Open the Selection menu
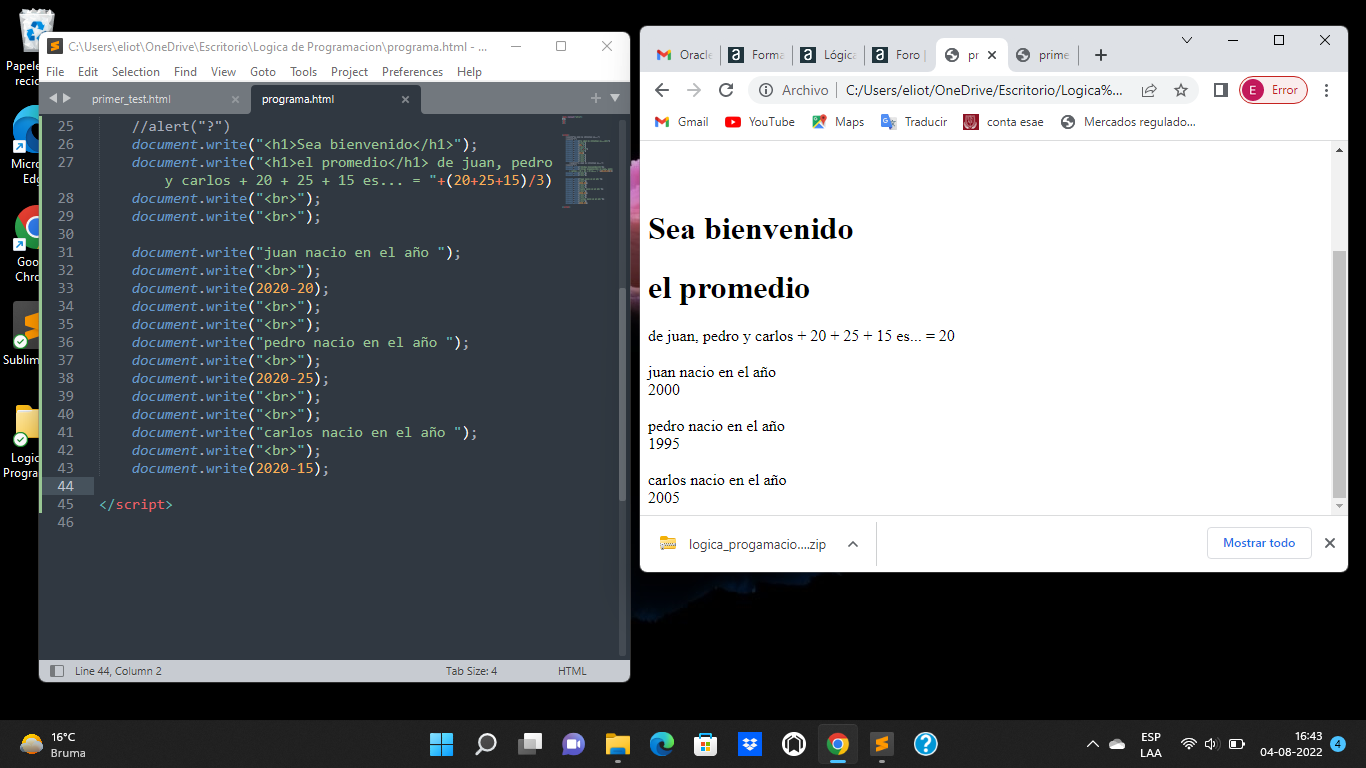The image size is (1366, 768). [x=136, y=72]
